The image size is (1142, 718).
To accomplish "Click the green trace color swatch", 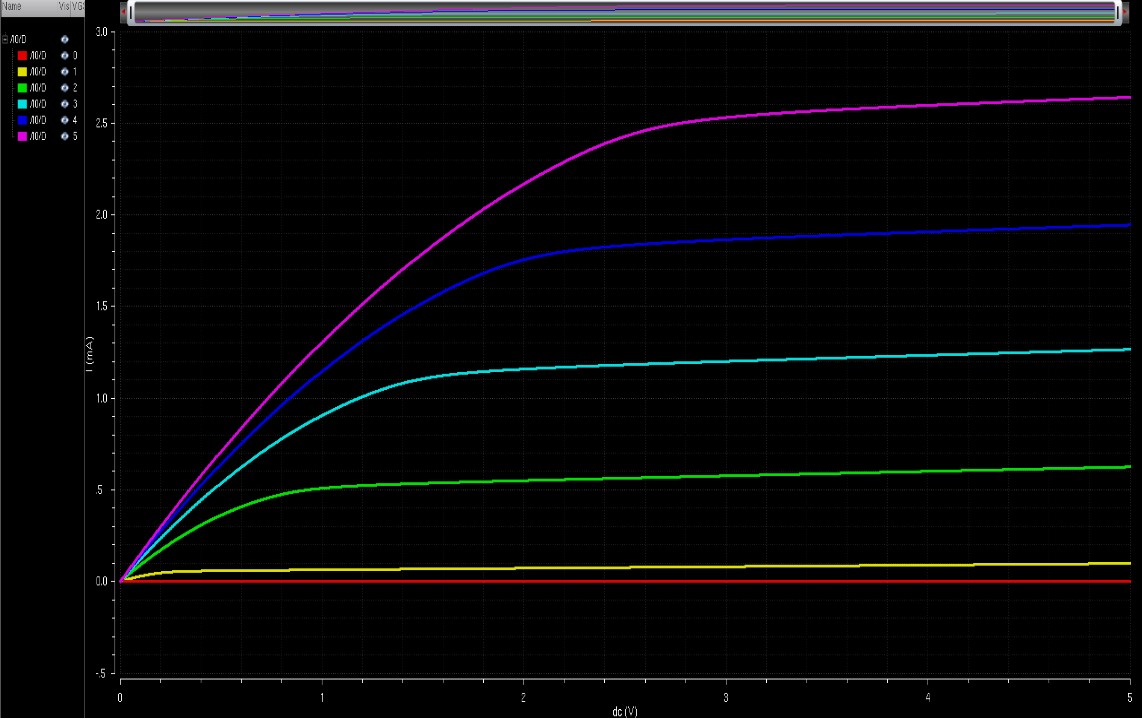I will click(x=22, y=87).
